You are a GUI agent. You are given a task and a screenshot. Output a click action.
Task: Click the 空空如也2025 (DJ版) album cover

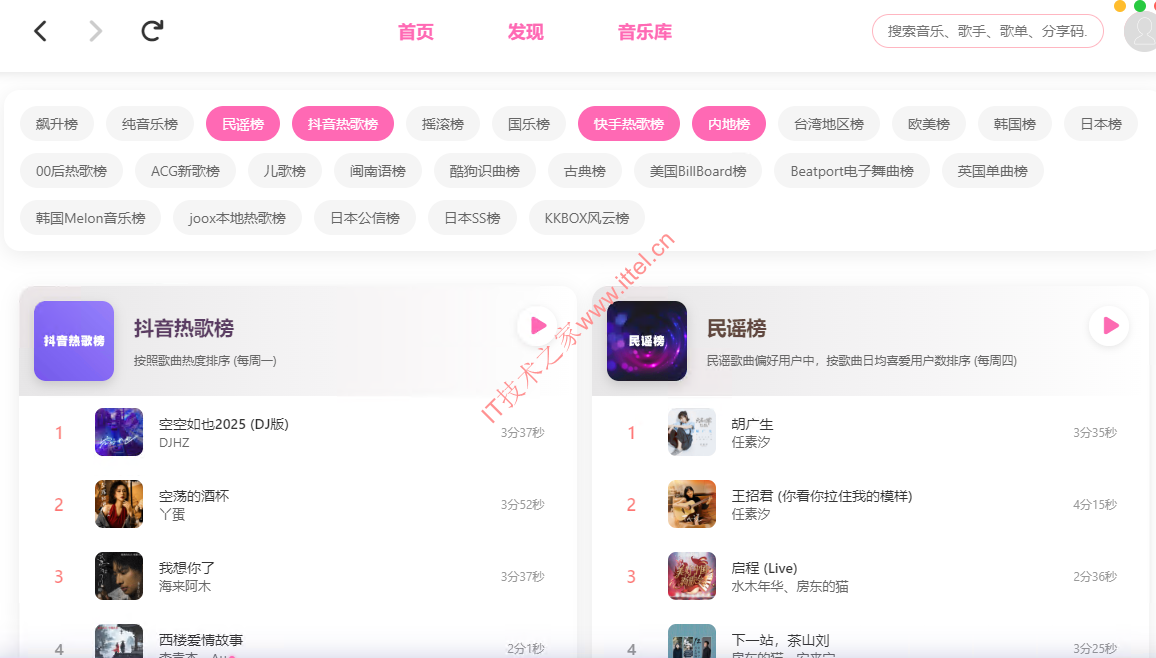coord(119,432)
